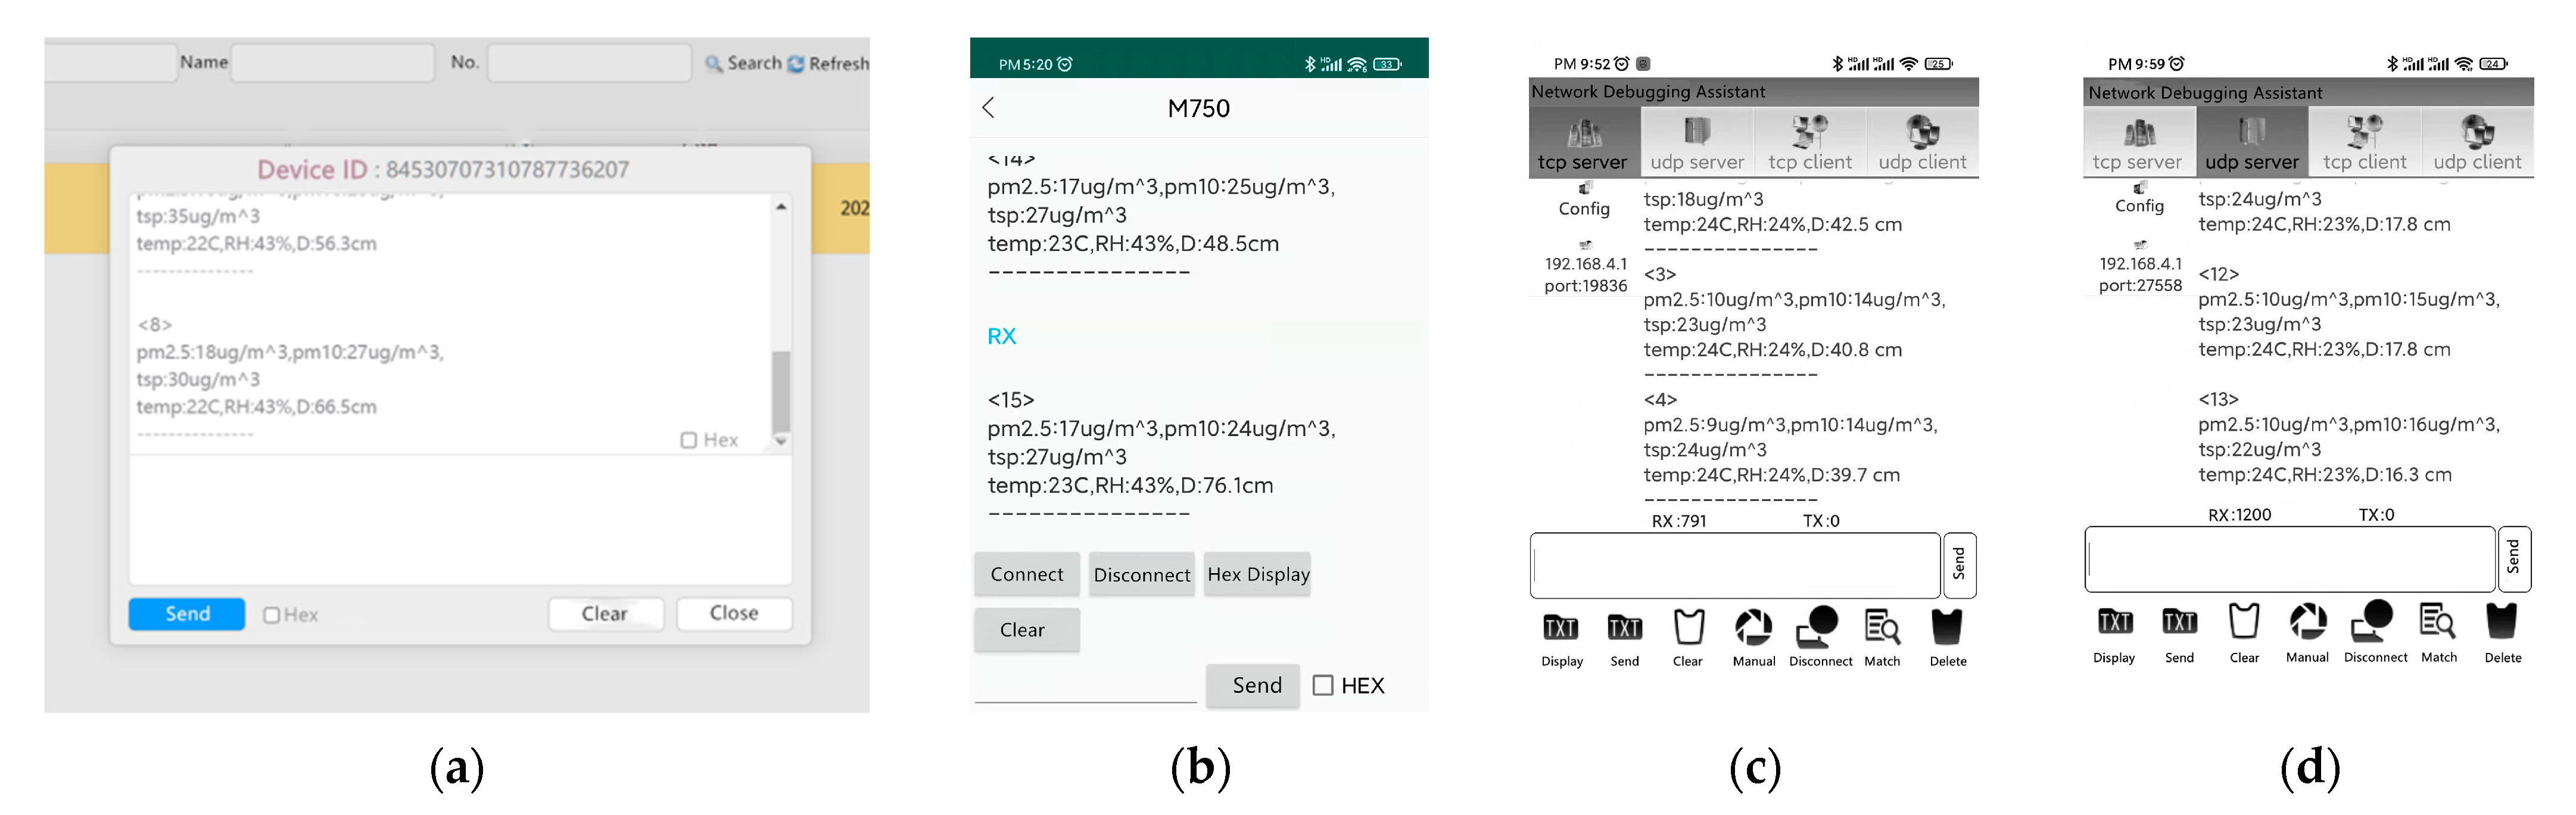Select tcp server tab in panel (d)

[x=2138, y=143]
